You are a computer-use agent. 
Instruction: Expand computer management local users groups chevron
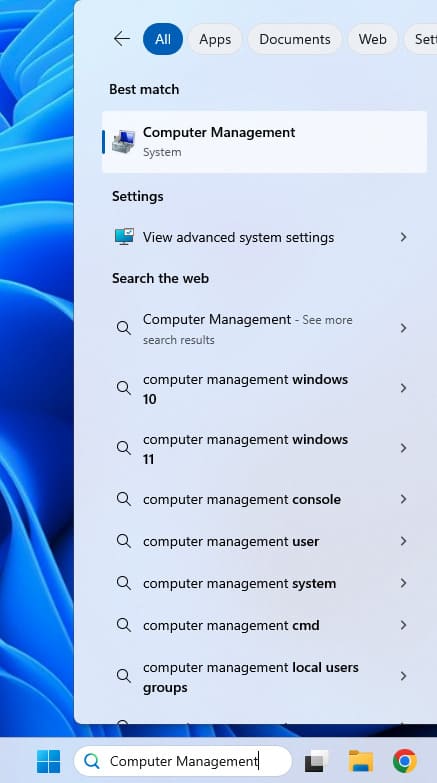click(404, 676)
